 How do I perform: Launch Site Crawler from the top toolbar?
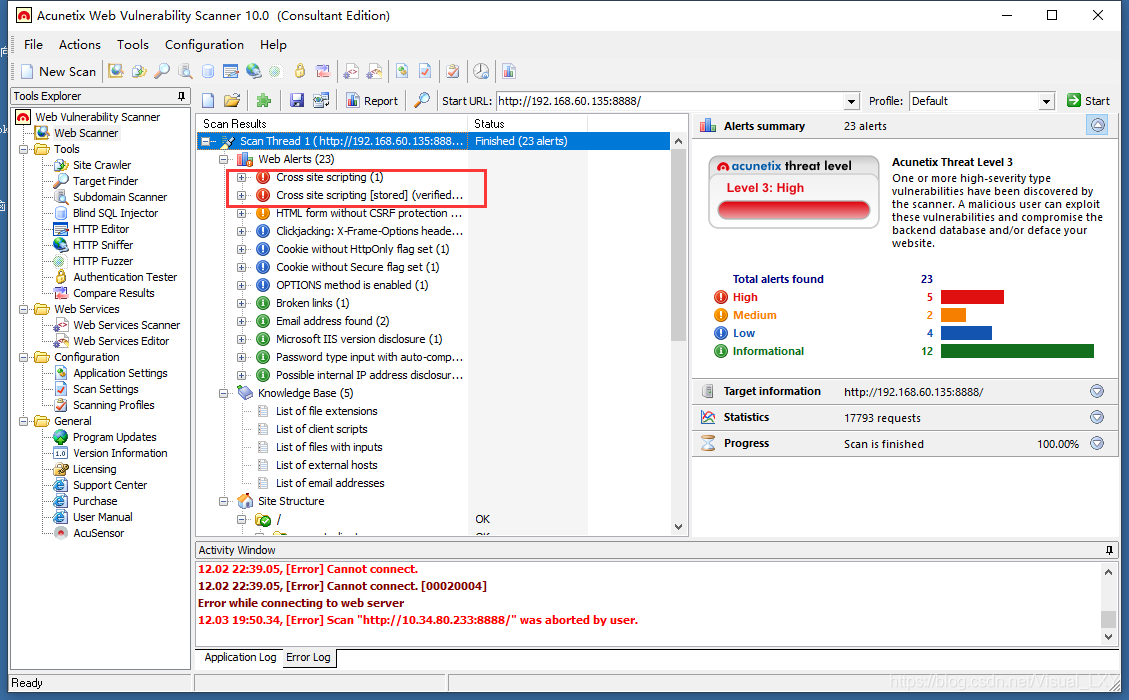click(139, 71)
